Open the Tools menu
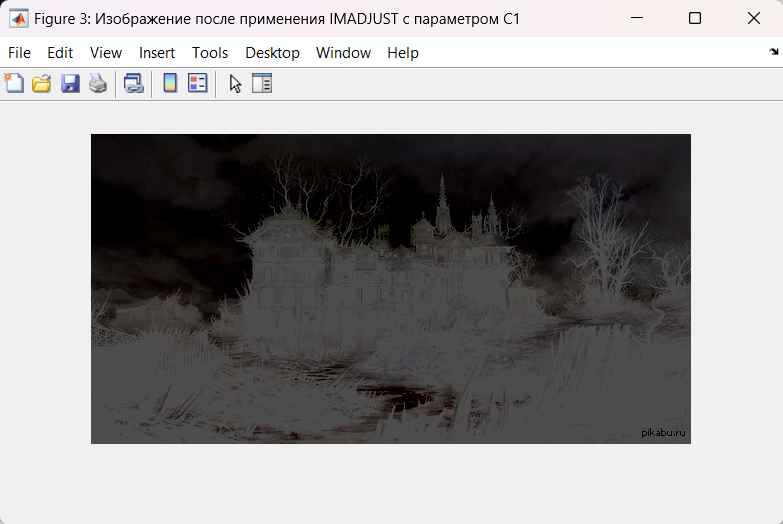The image size is (783, 524). (210, 53)
